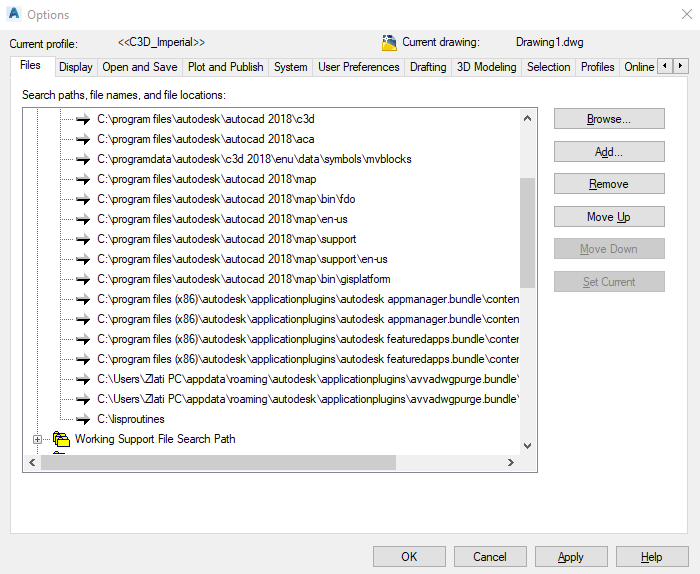This screenshot has width=700, height=574.
Task: Select the autocad 2018\map path entry
Action: pyautogui.click(x=207, y=179)
